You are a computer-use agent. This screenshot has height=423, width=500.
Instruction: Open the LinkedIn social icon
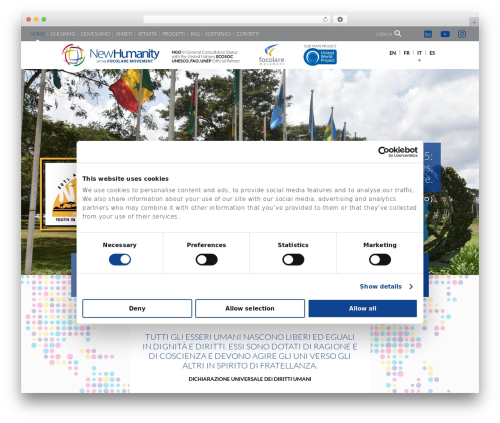click(x=428, y=34)
